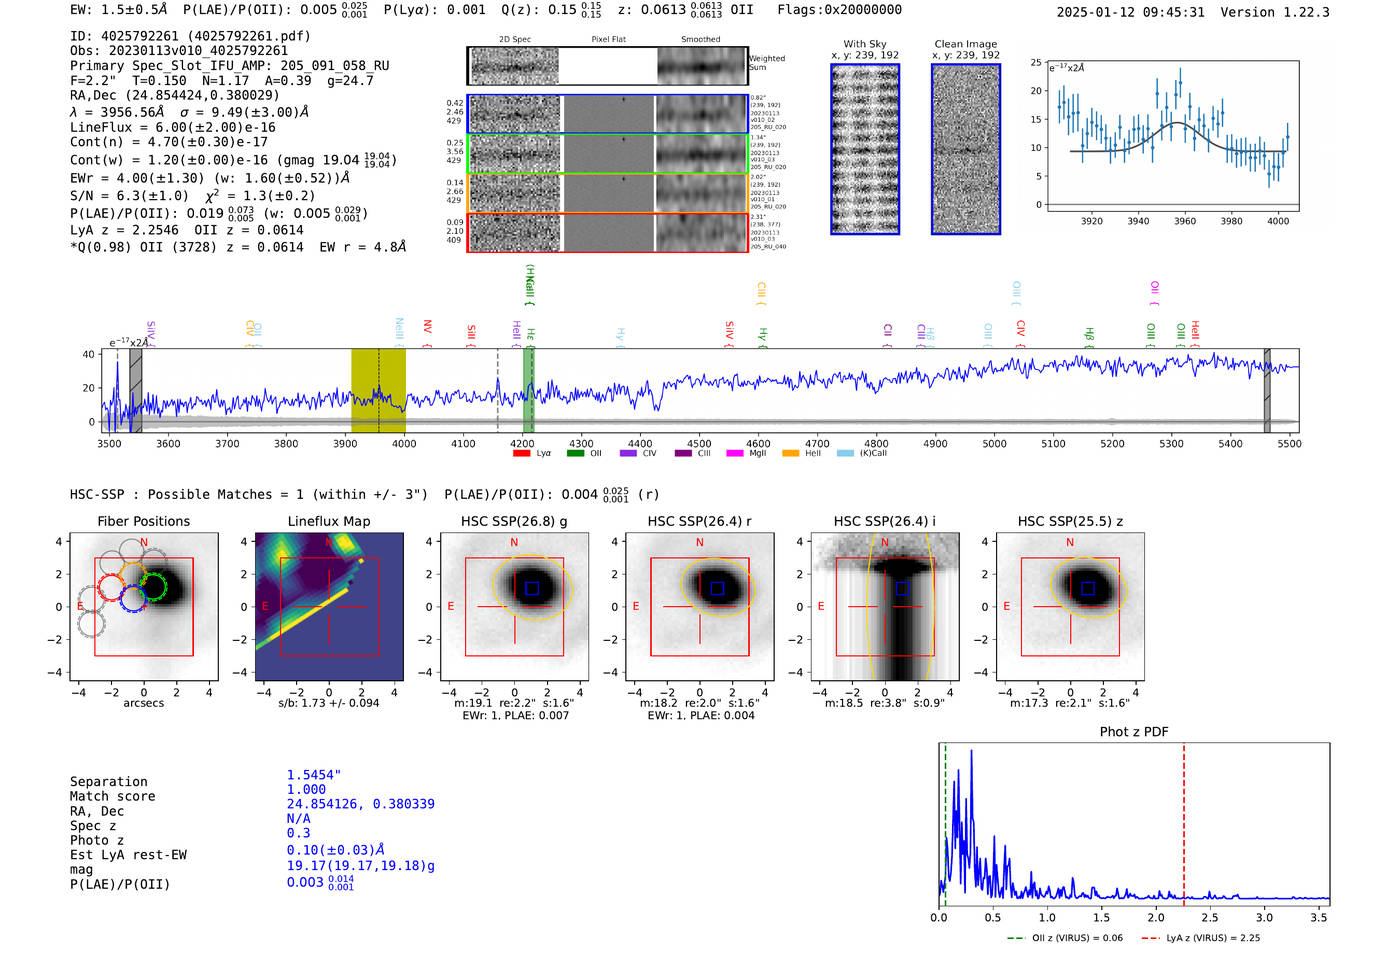Click the Obs: 20230113v010_4025792261 line
Screen dimensions: 1400x953
click(x=179, y=51)
